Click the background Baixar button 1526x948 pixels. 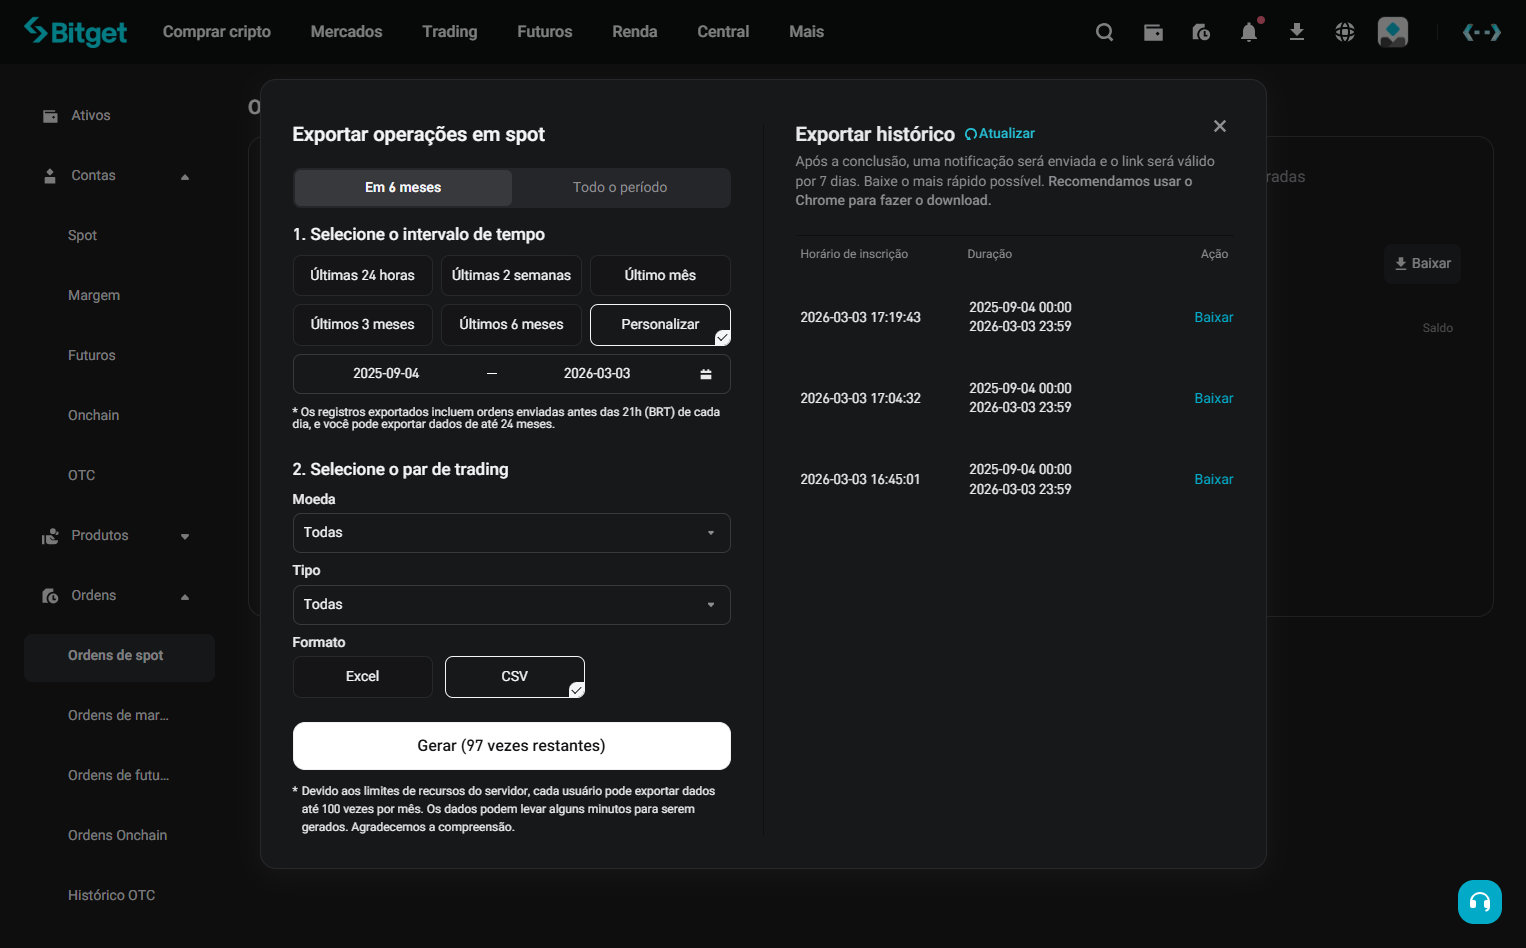pyautogui.click(x=1422, y=264)
